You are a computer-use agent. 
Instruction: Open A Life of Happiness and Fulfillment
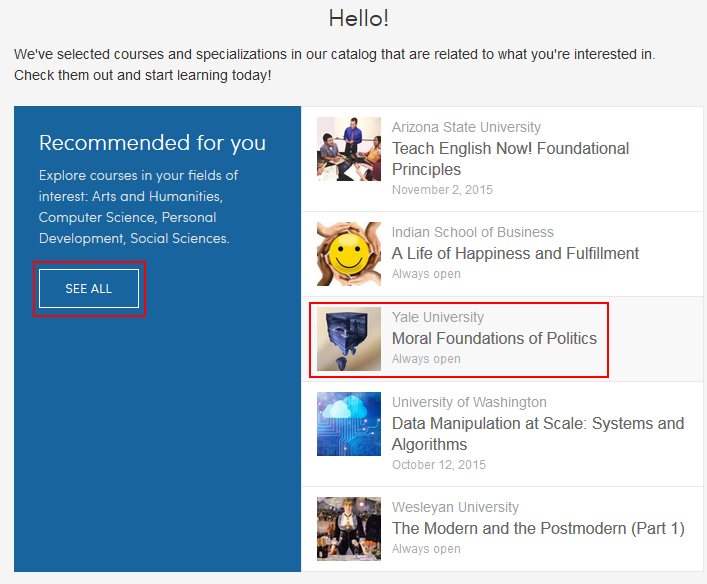pyautogui.click(x=515, y=253)
